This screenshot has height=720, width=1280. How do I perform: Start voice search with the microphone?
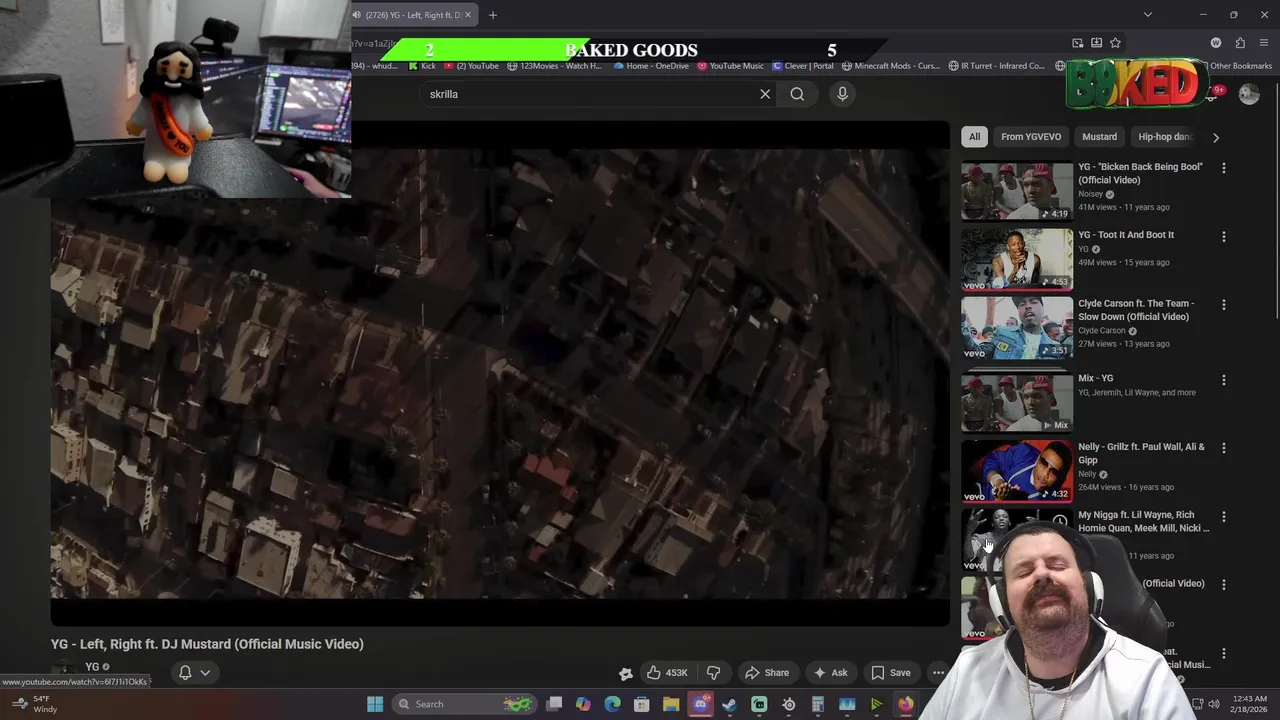842,94
